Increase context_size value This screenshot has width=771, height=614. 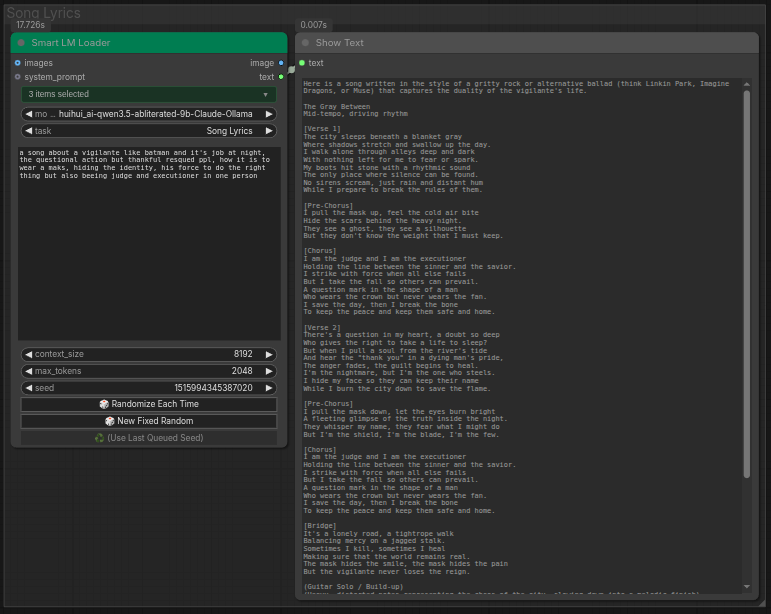pyautogui.click(x=269, y=354)
